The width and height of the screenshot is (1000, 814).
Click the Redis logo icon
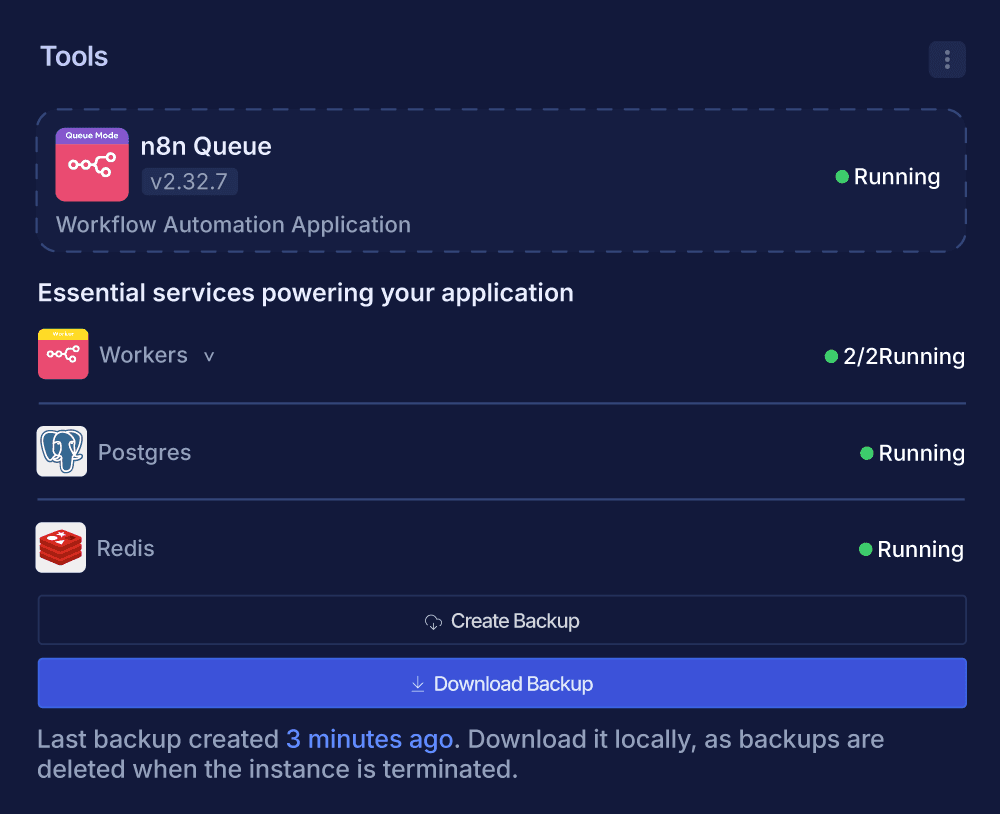(61, 547)
